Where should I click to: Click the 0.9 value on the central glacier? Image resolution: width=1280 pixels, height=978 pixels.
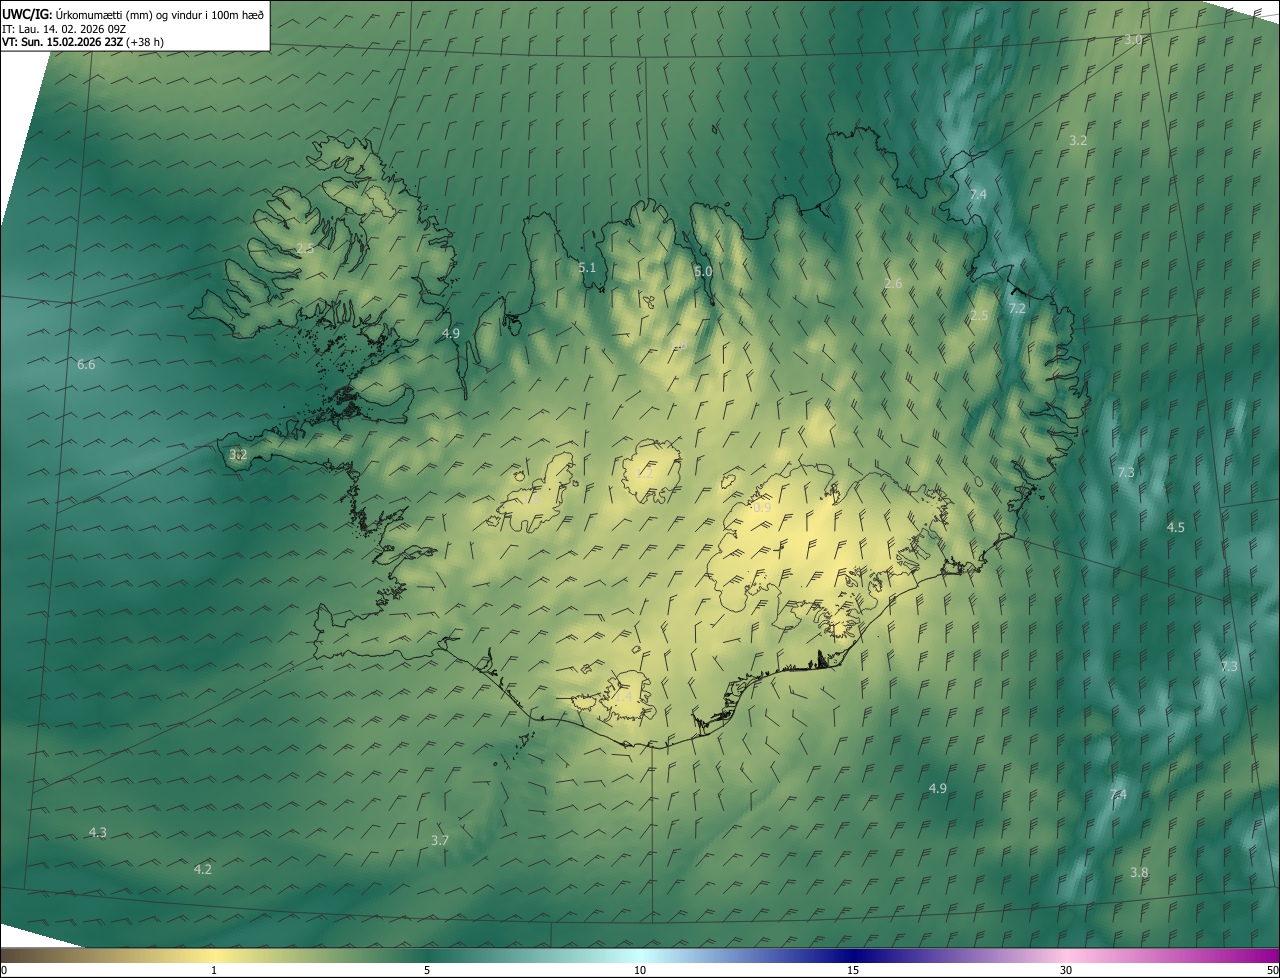tap(762, 508)
